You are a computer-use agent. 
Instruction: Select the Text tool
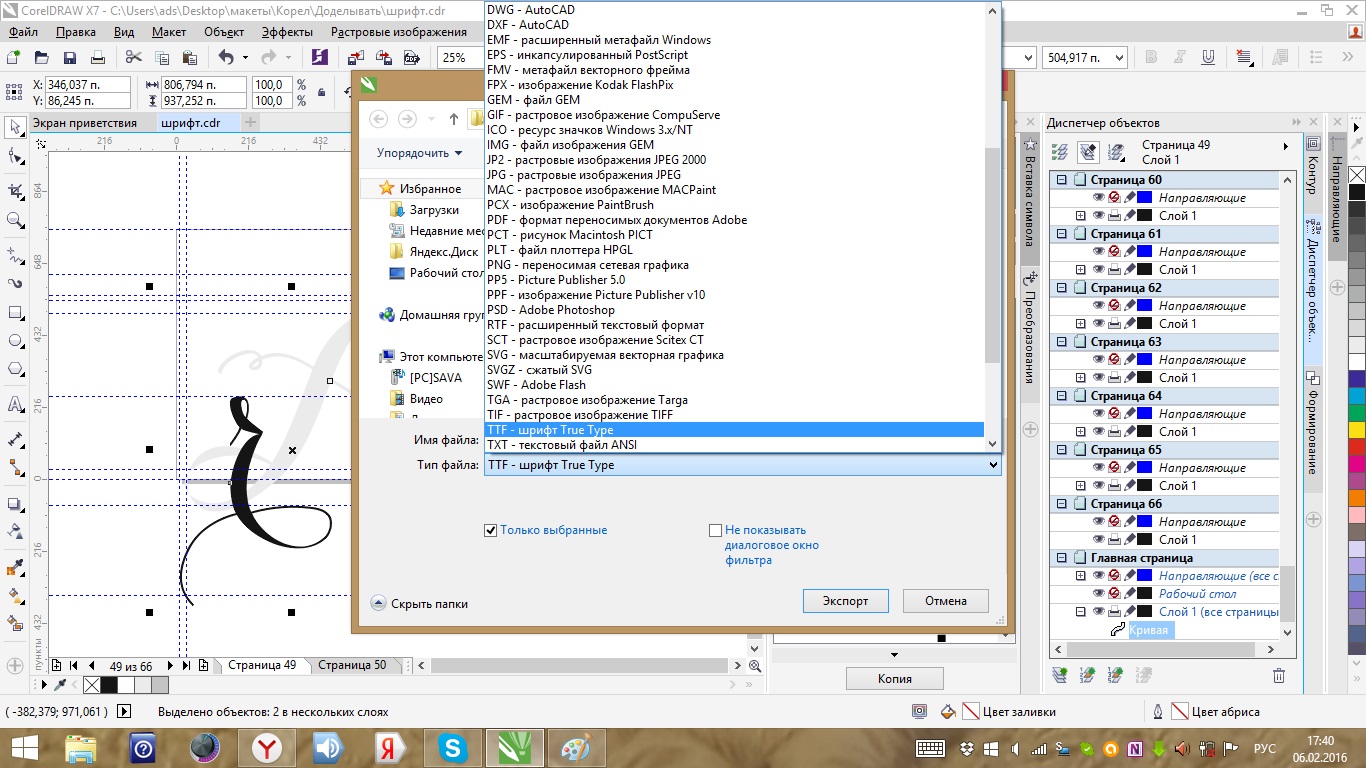tap(15, 405)
